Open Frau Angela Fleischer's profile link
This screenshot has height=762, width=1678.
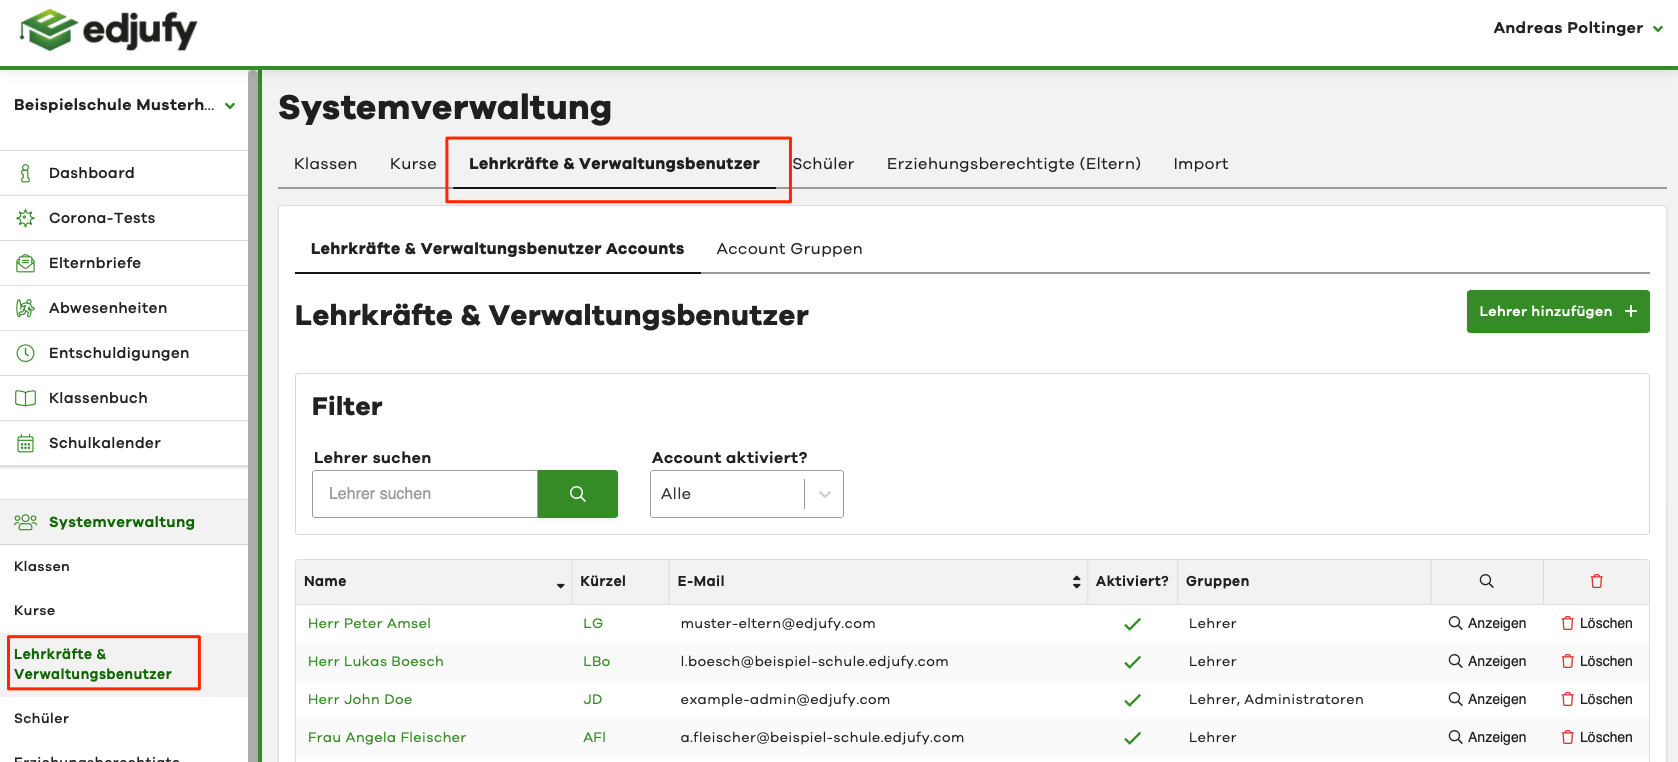click(386, 737)
